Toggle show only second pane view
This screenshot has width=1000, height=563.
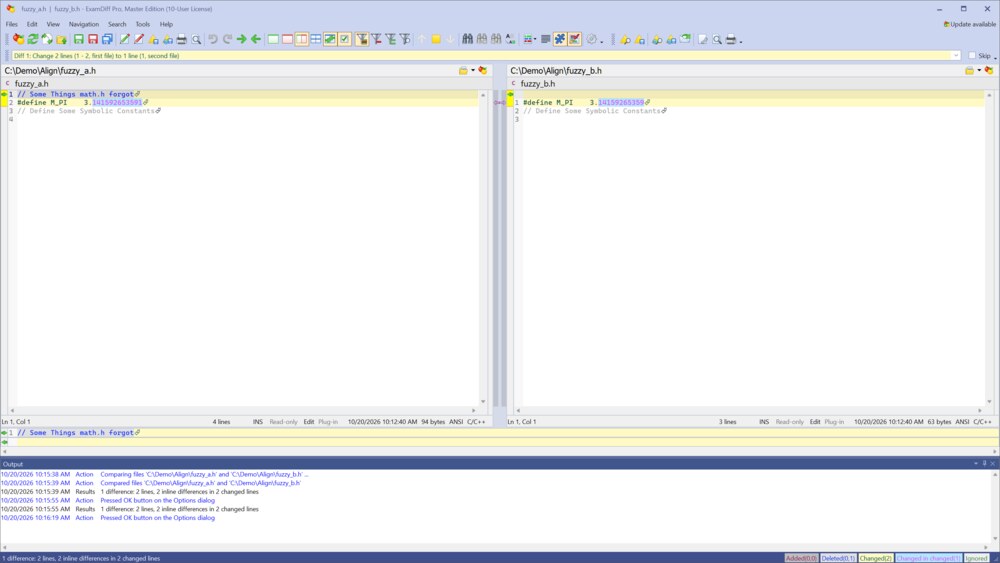pos(288,40)
